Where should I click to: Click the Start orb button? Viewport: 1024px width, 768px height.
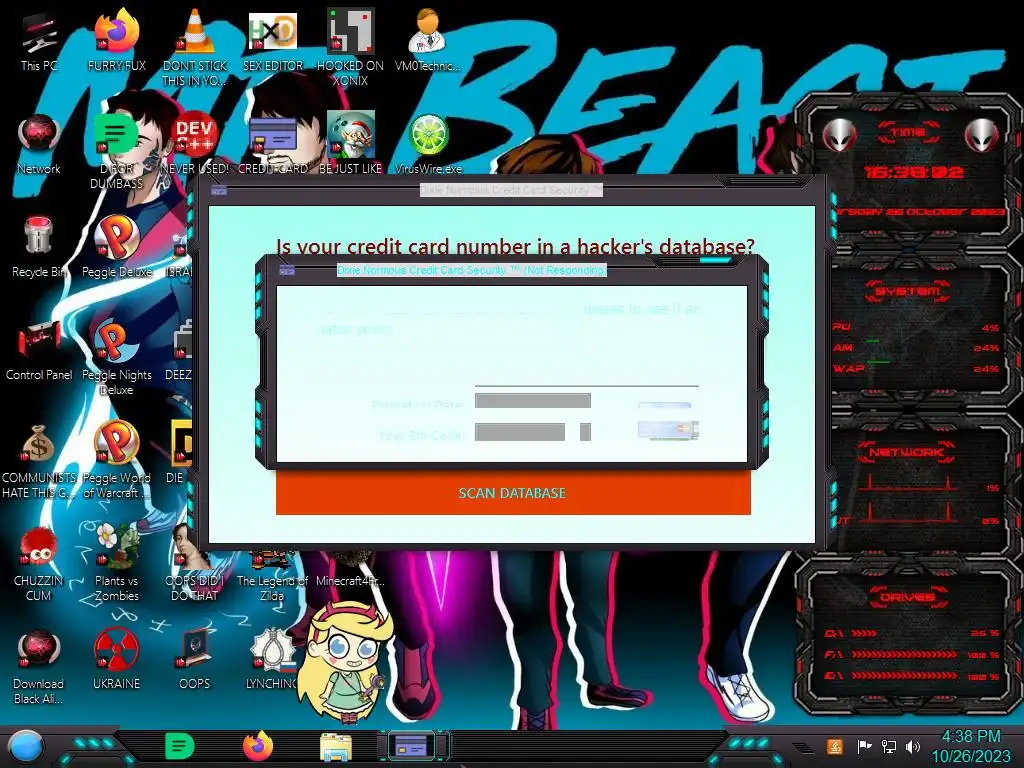point(26,746)
